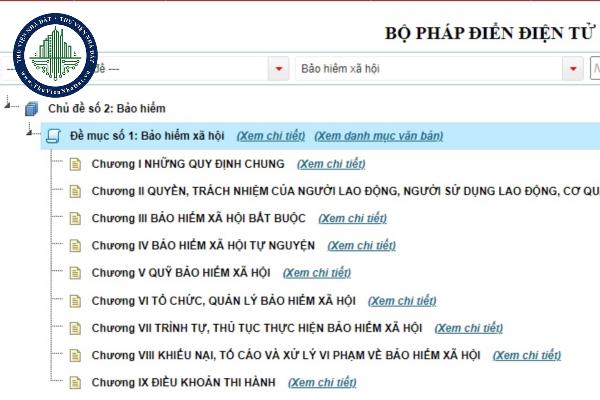Open Xem chi tiết for Chương I
This screenshot has width=600, height=400.
click(x=331, y=164)
